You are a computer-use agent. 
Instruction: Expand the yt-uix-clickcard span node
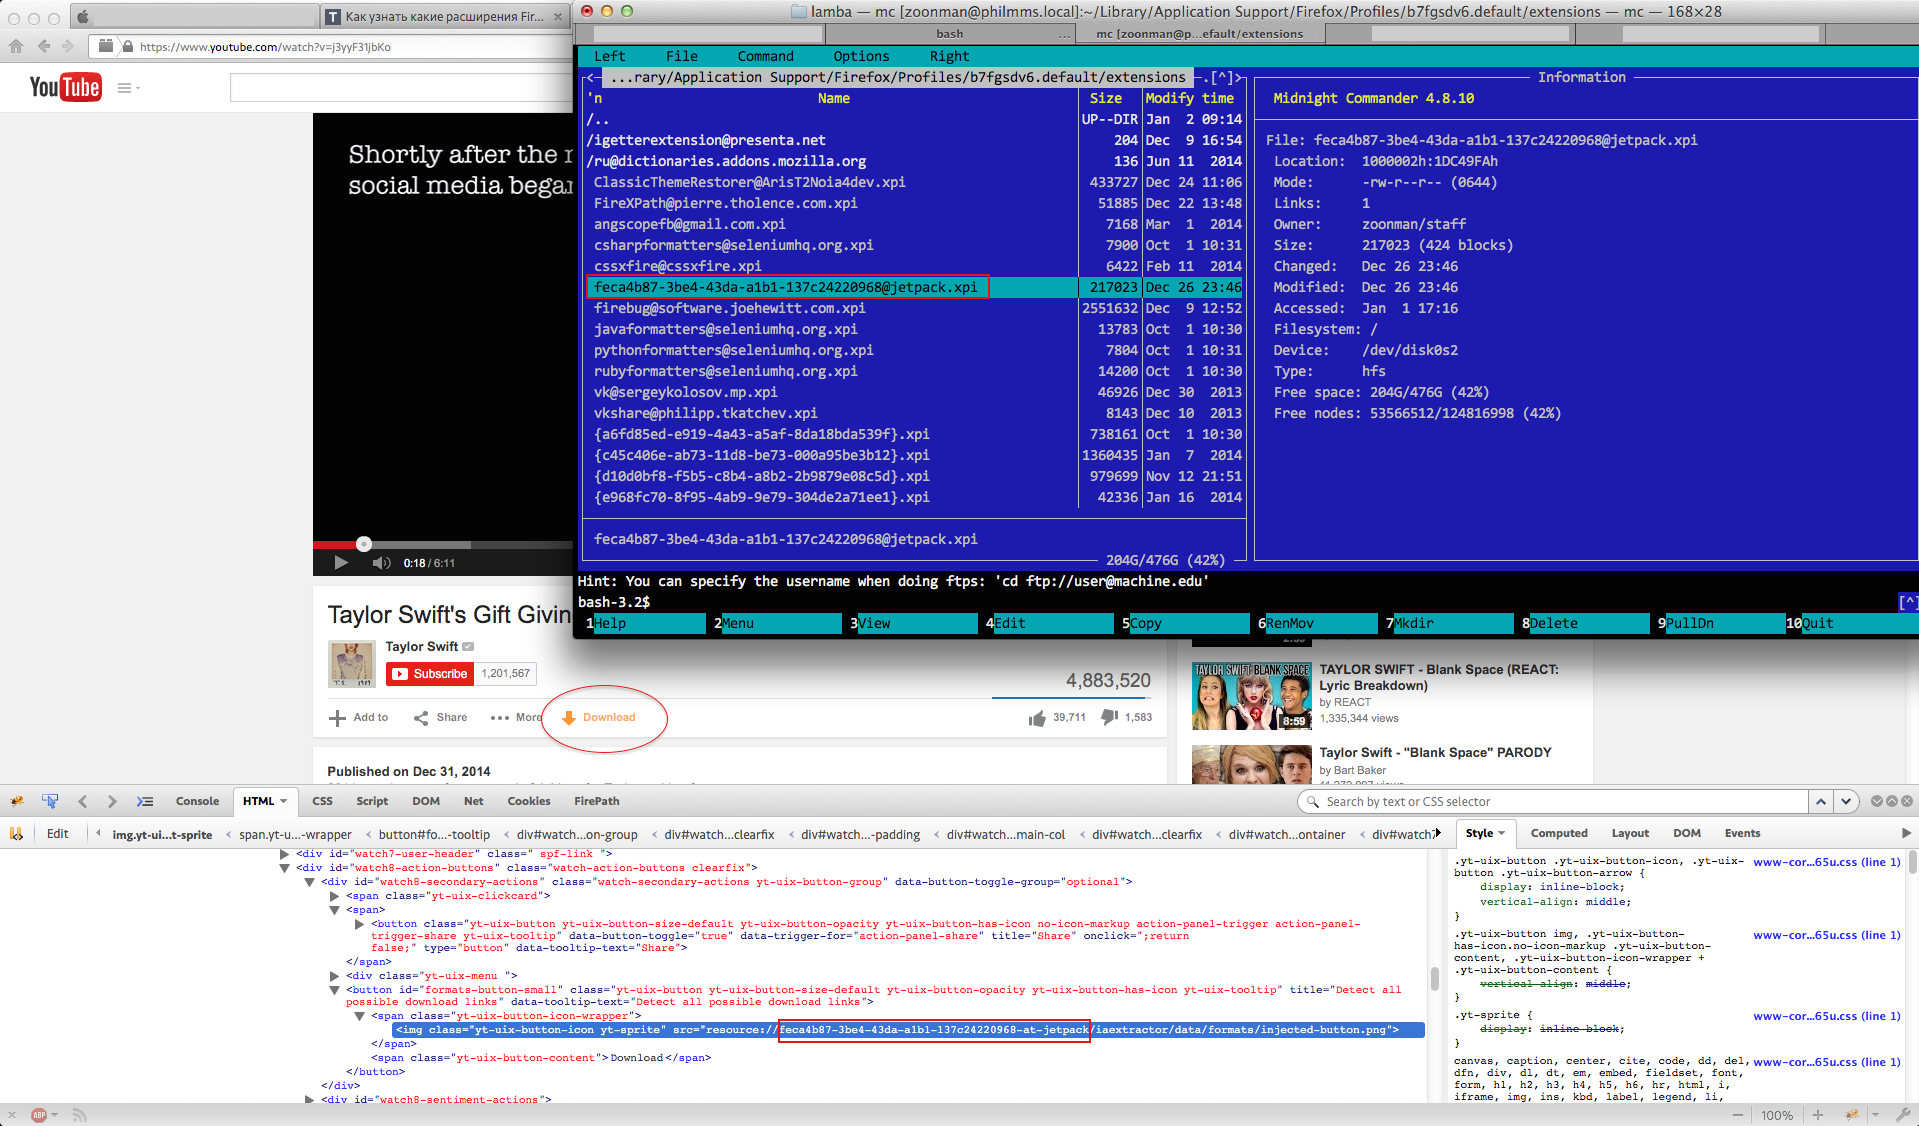tap(334, 896)
